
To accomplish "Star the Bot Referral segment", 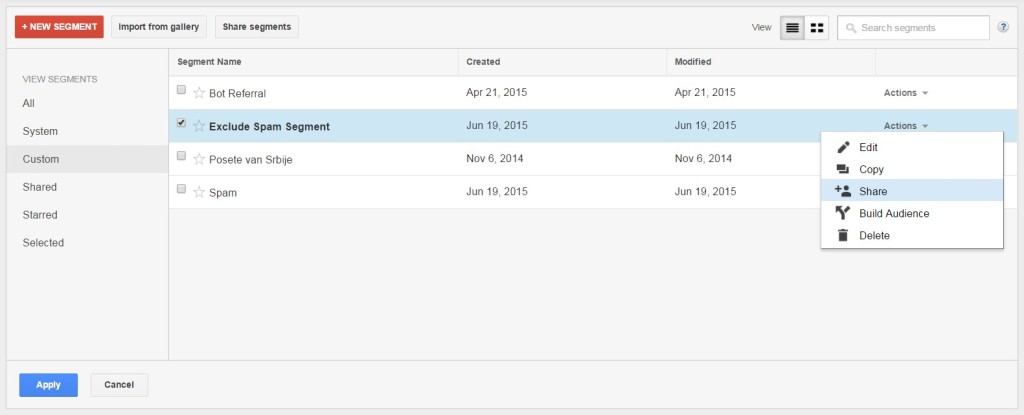I will coord(199,93).
